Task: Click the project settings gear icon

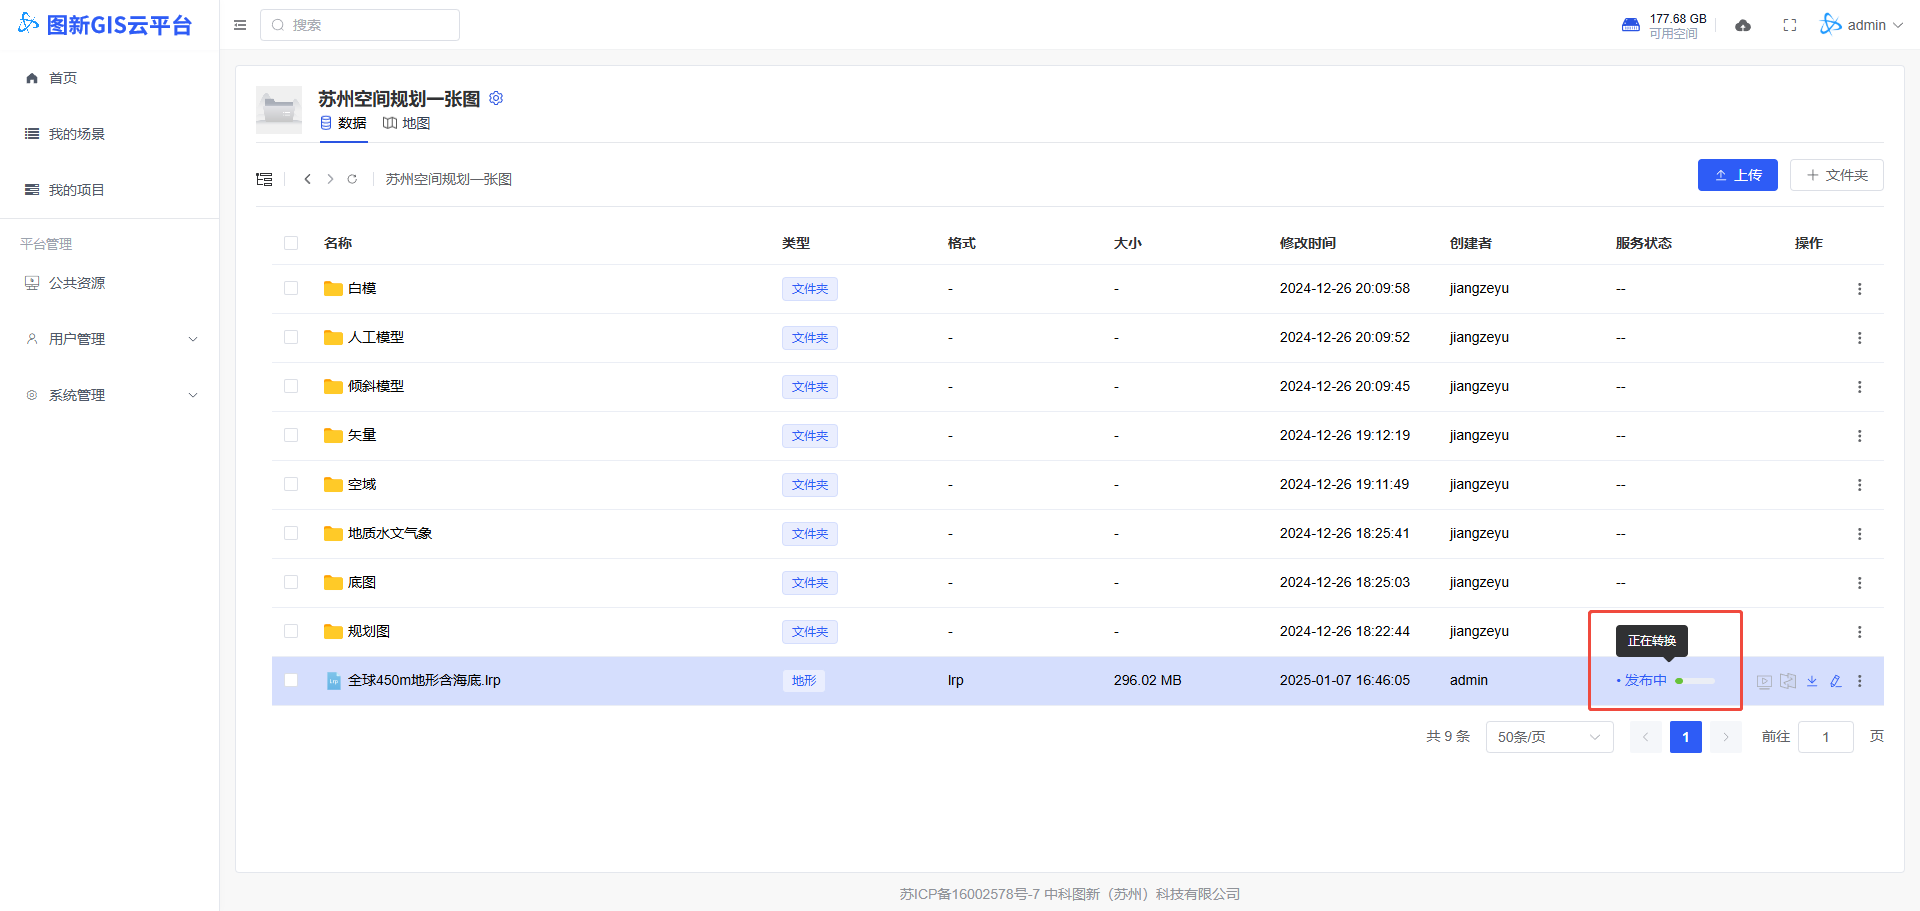Action: pyautogui.click(x=496, y=98)
